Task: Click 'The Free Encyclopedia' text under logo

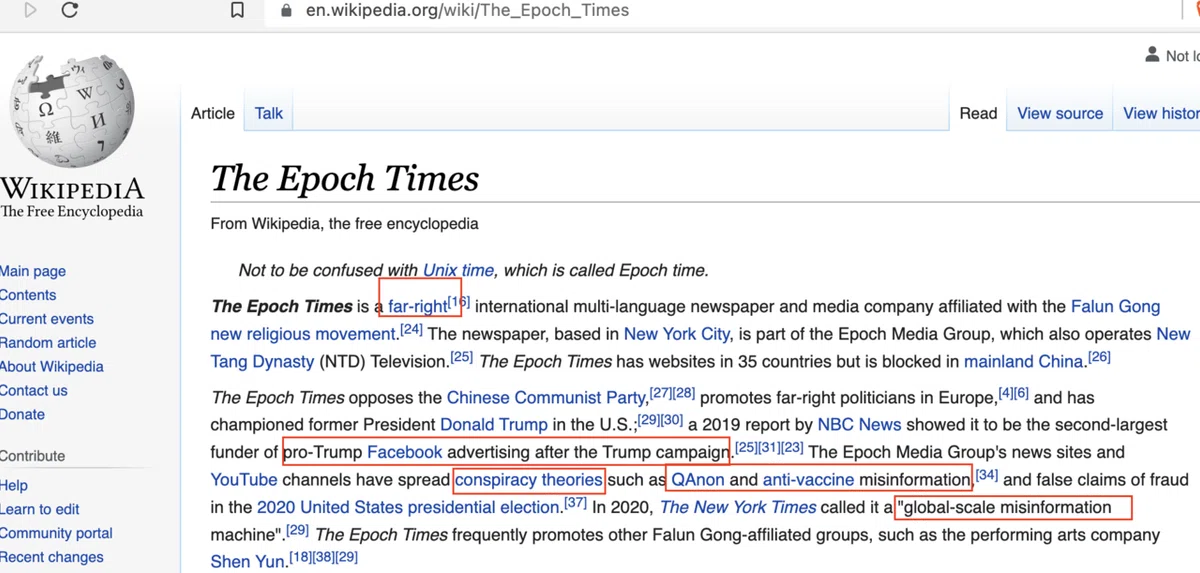Action: coord(71,212)
